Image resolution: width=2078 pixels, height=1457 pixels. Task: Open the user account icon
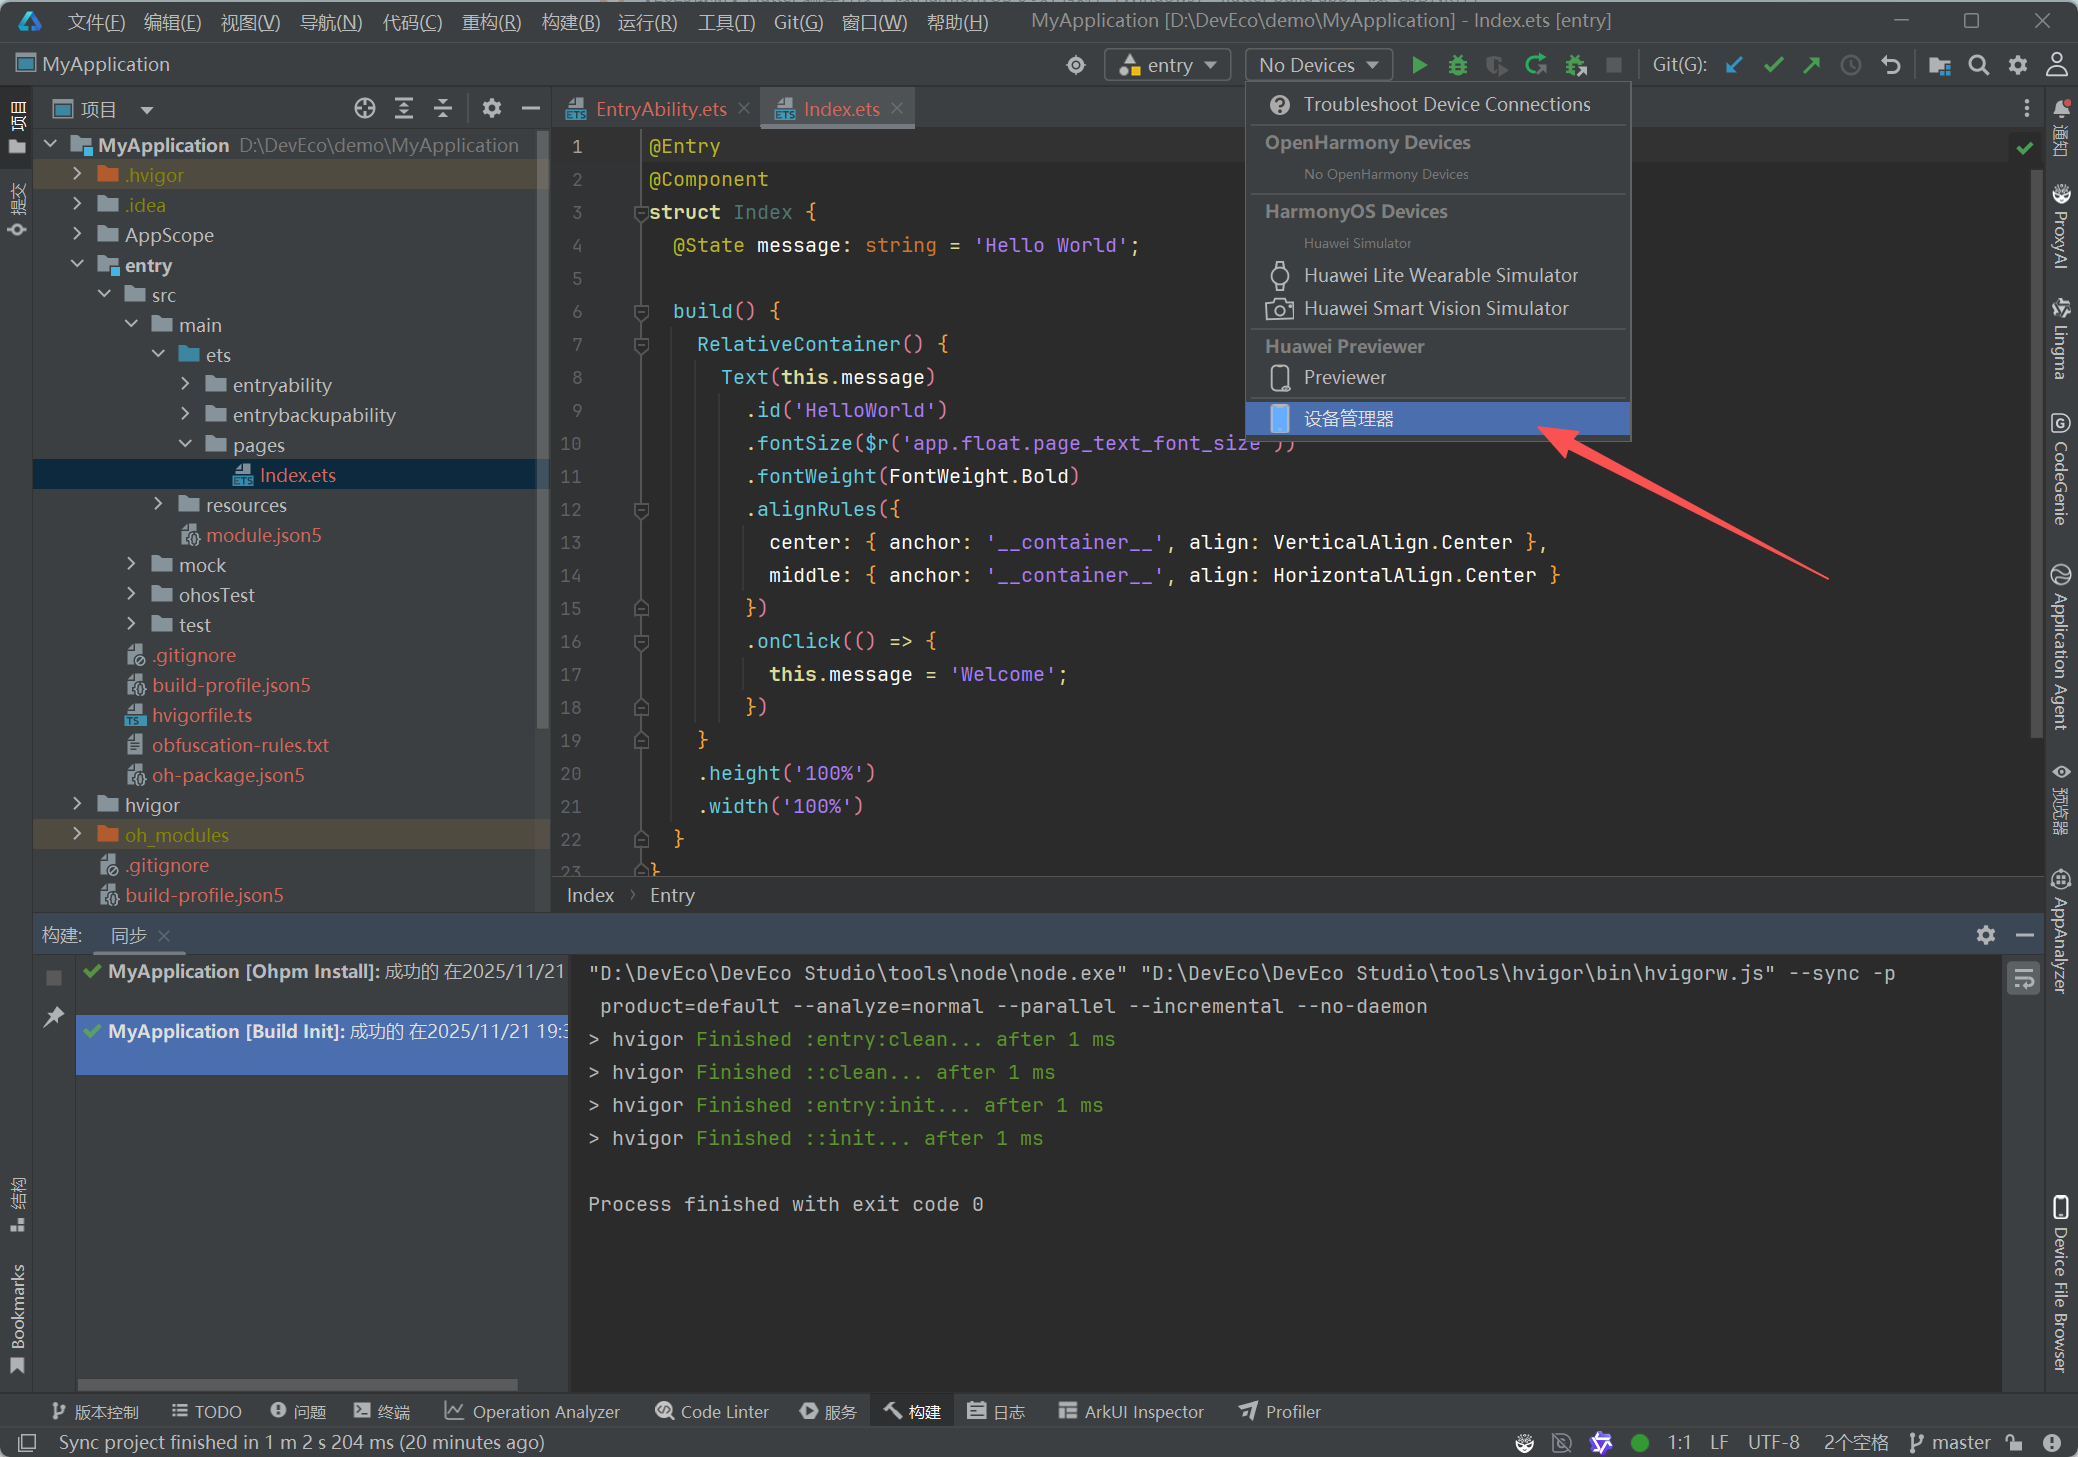2057,65
